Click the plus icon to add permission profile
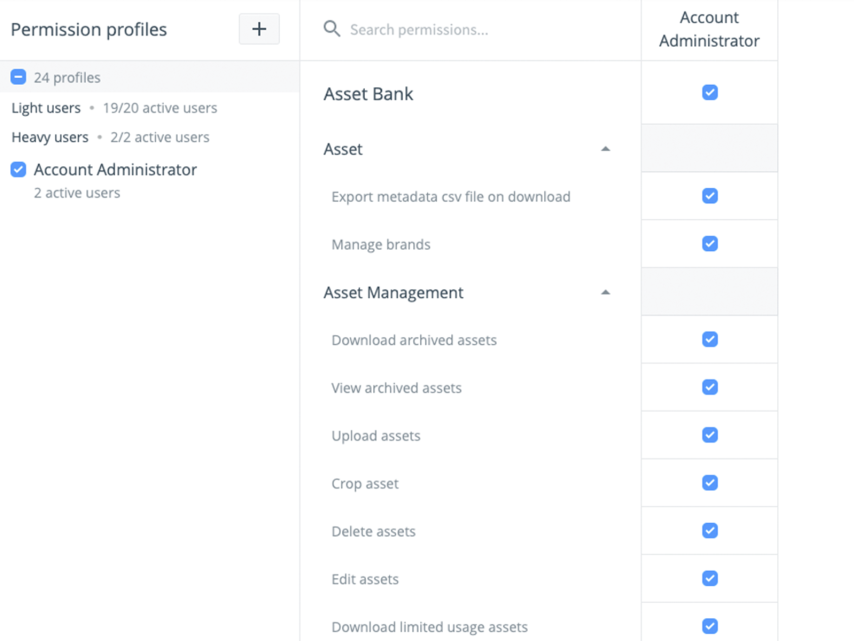854x641 pixels. coord(259,29)
